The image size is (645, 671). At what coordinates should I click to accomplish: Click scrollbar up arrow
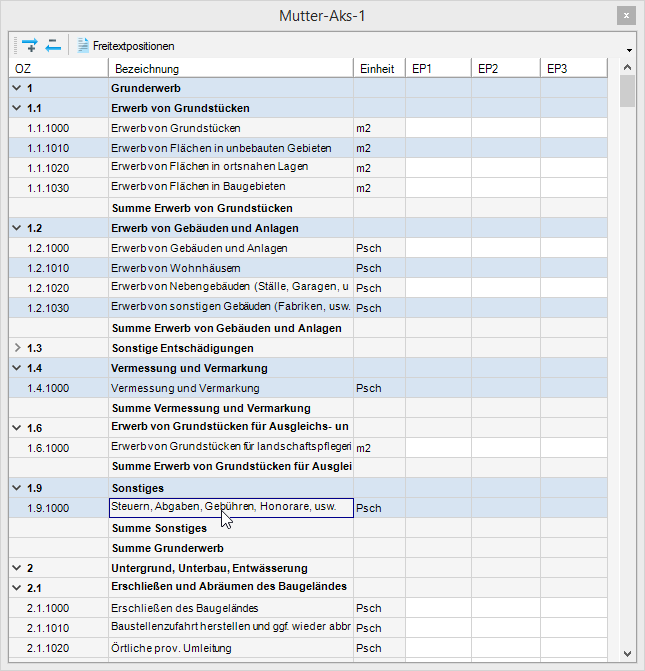(x=627, y=67)
